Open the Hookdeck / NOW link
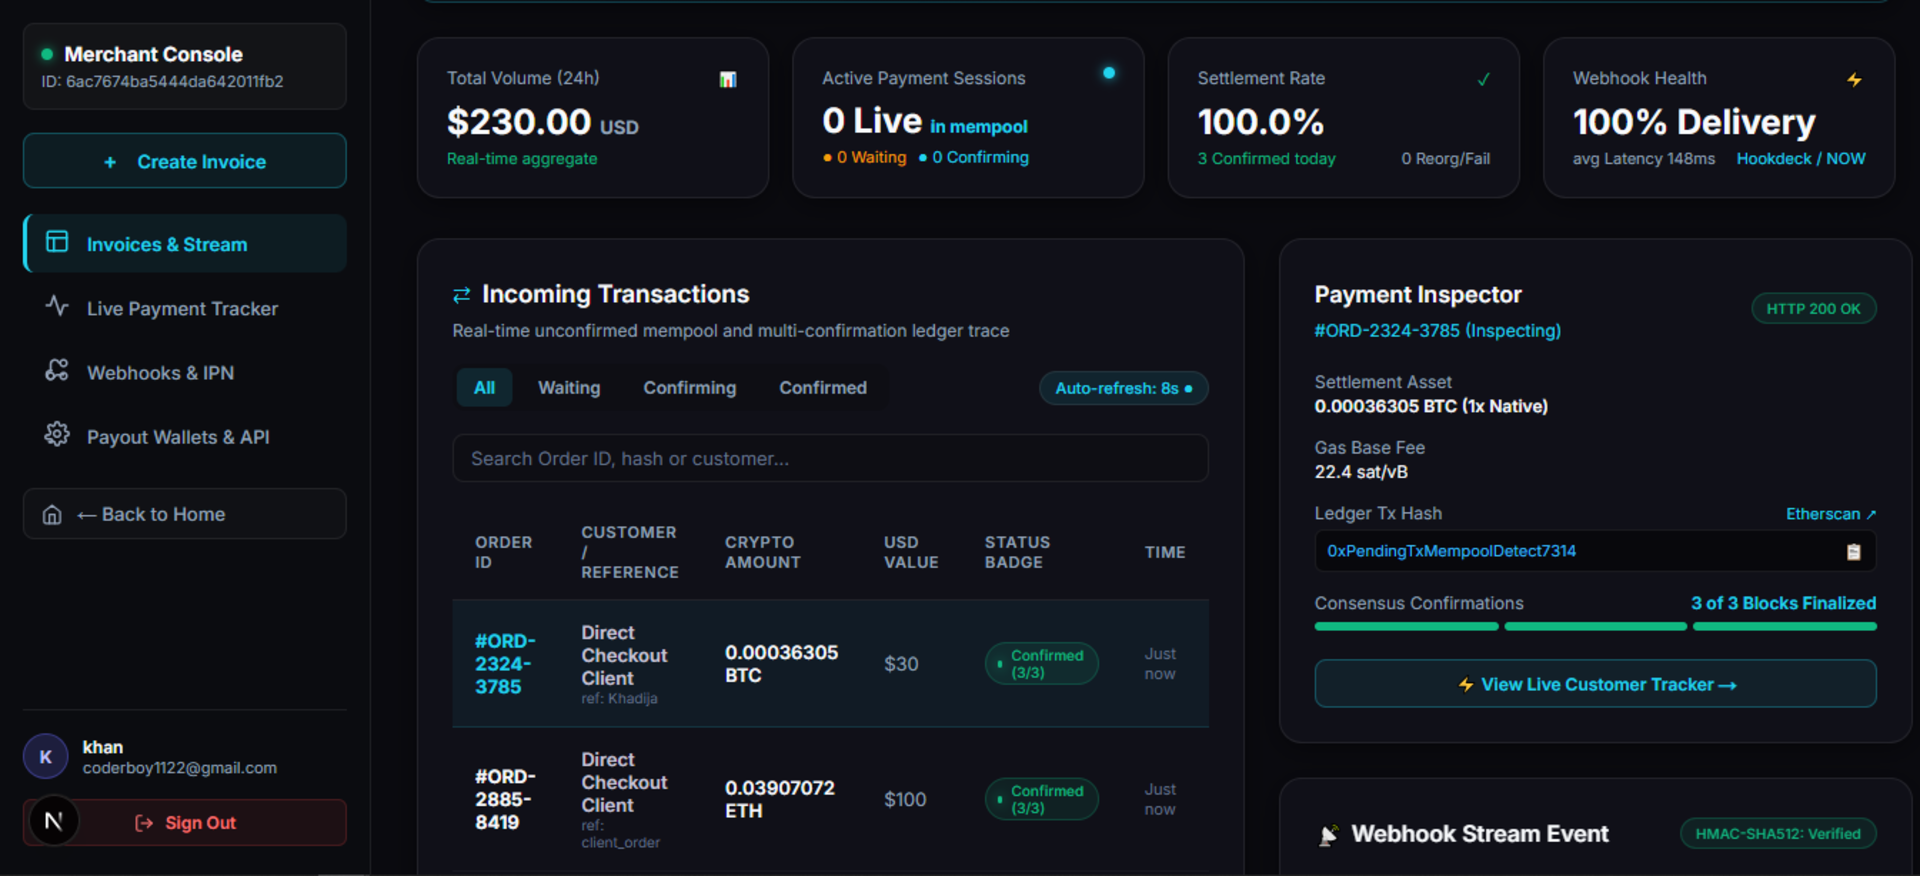The height and width of the screenshot is (876, 1920). pos(1801,159)
